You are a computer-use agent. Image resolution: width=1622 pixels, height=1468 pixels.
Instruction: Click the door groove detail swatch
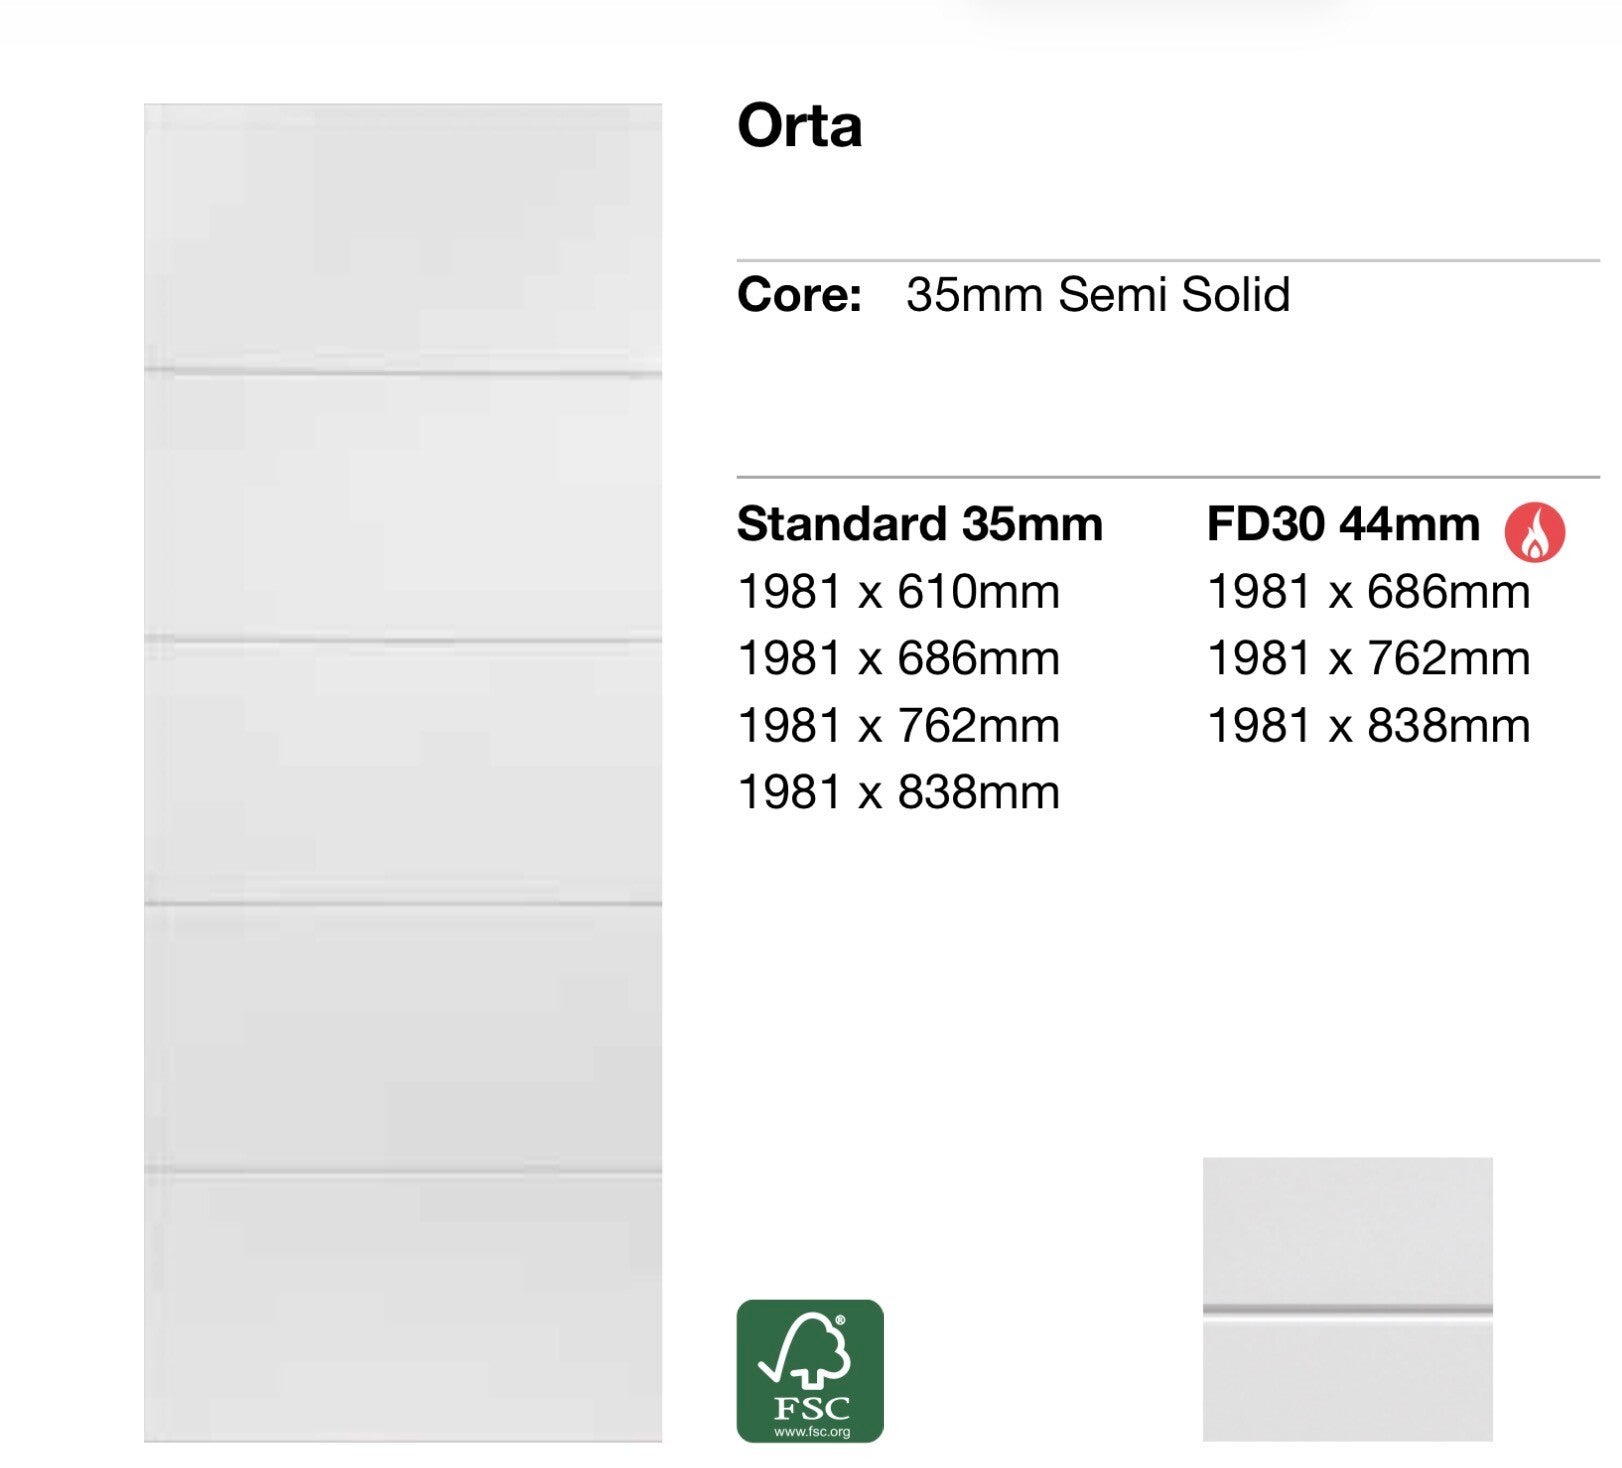point(1347,1299)
